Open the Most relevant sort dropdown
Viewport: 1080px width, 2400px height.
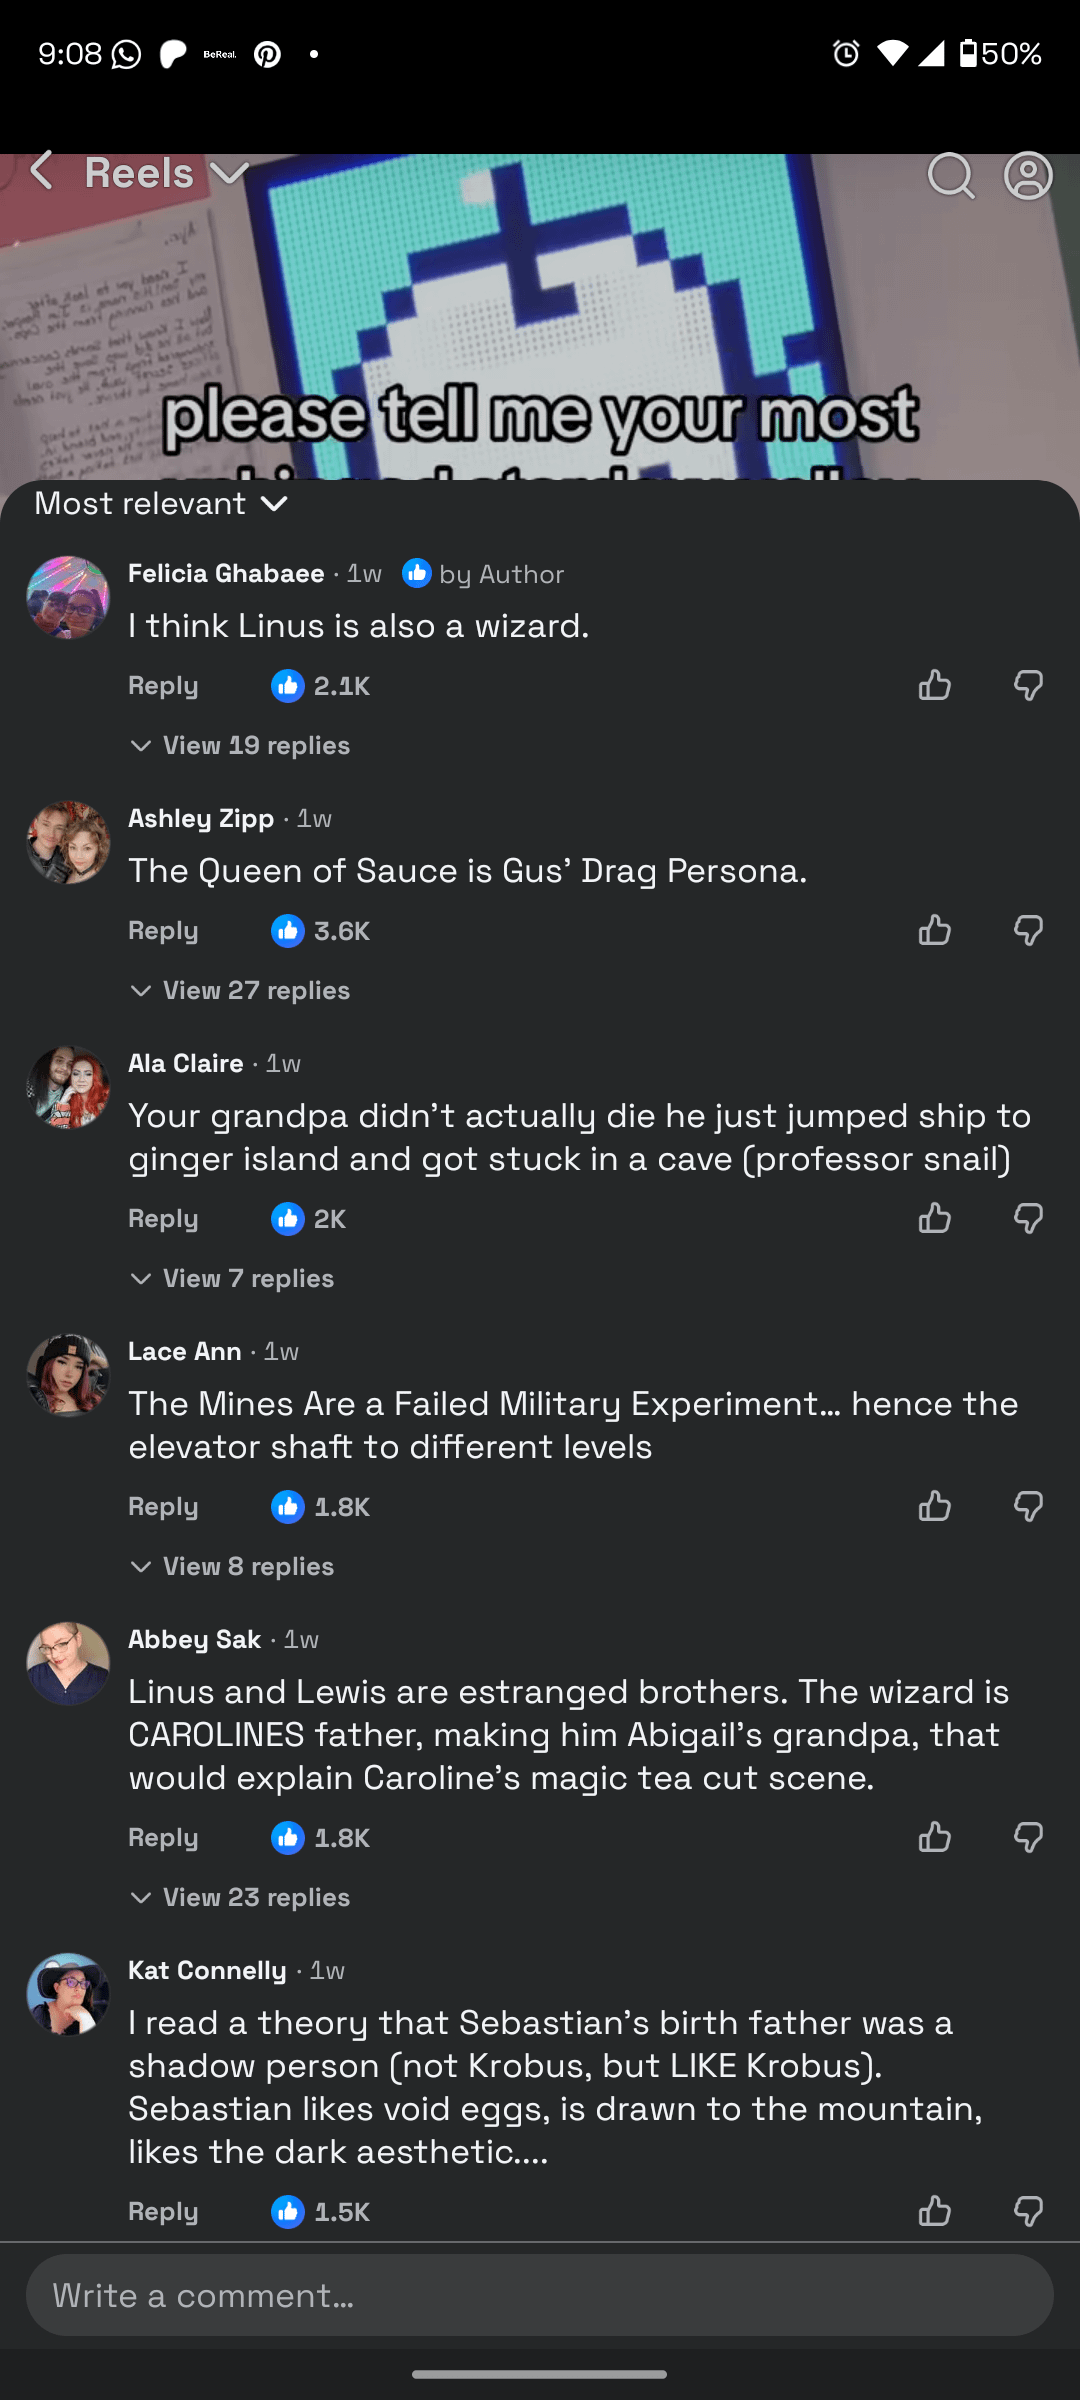tap(161, 504)
